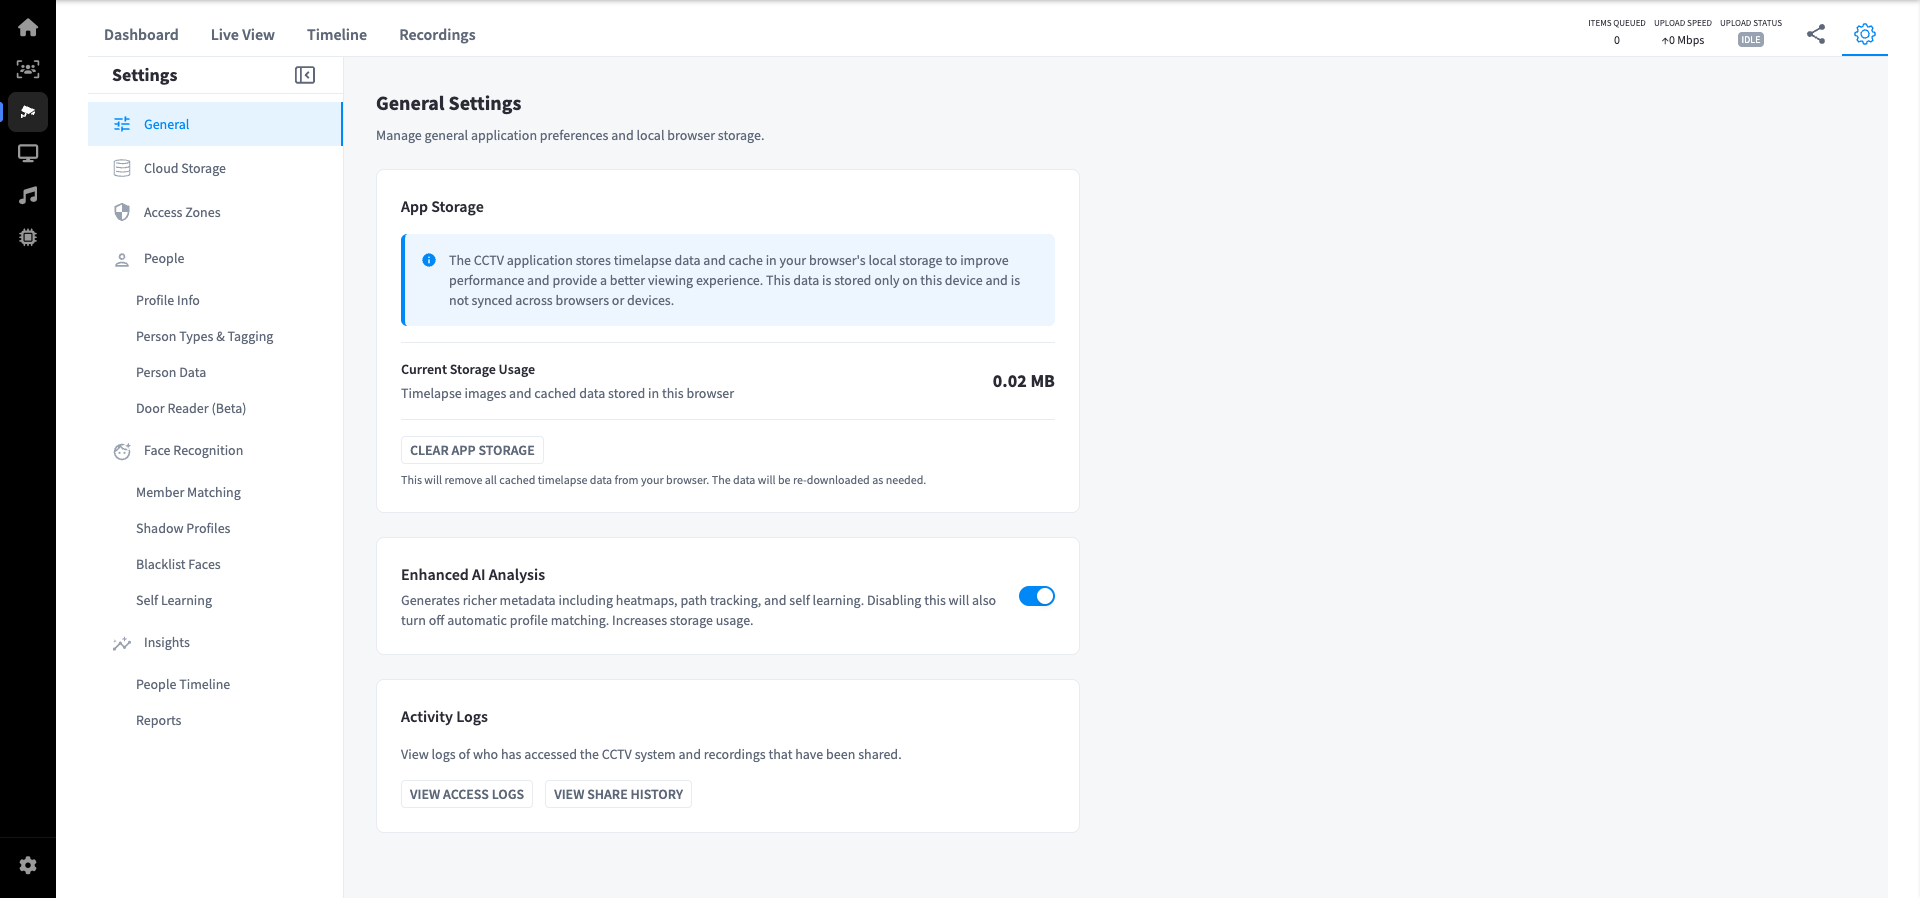The height and width of the screenshot is (898, 1920).
Task: Click the People person icon
Action: click(x=122, y=259)
